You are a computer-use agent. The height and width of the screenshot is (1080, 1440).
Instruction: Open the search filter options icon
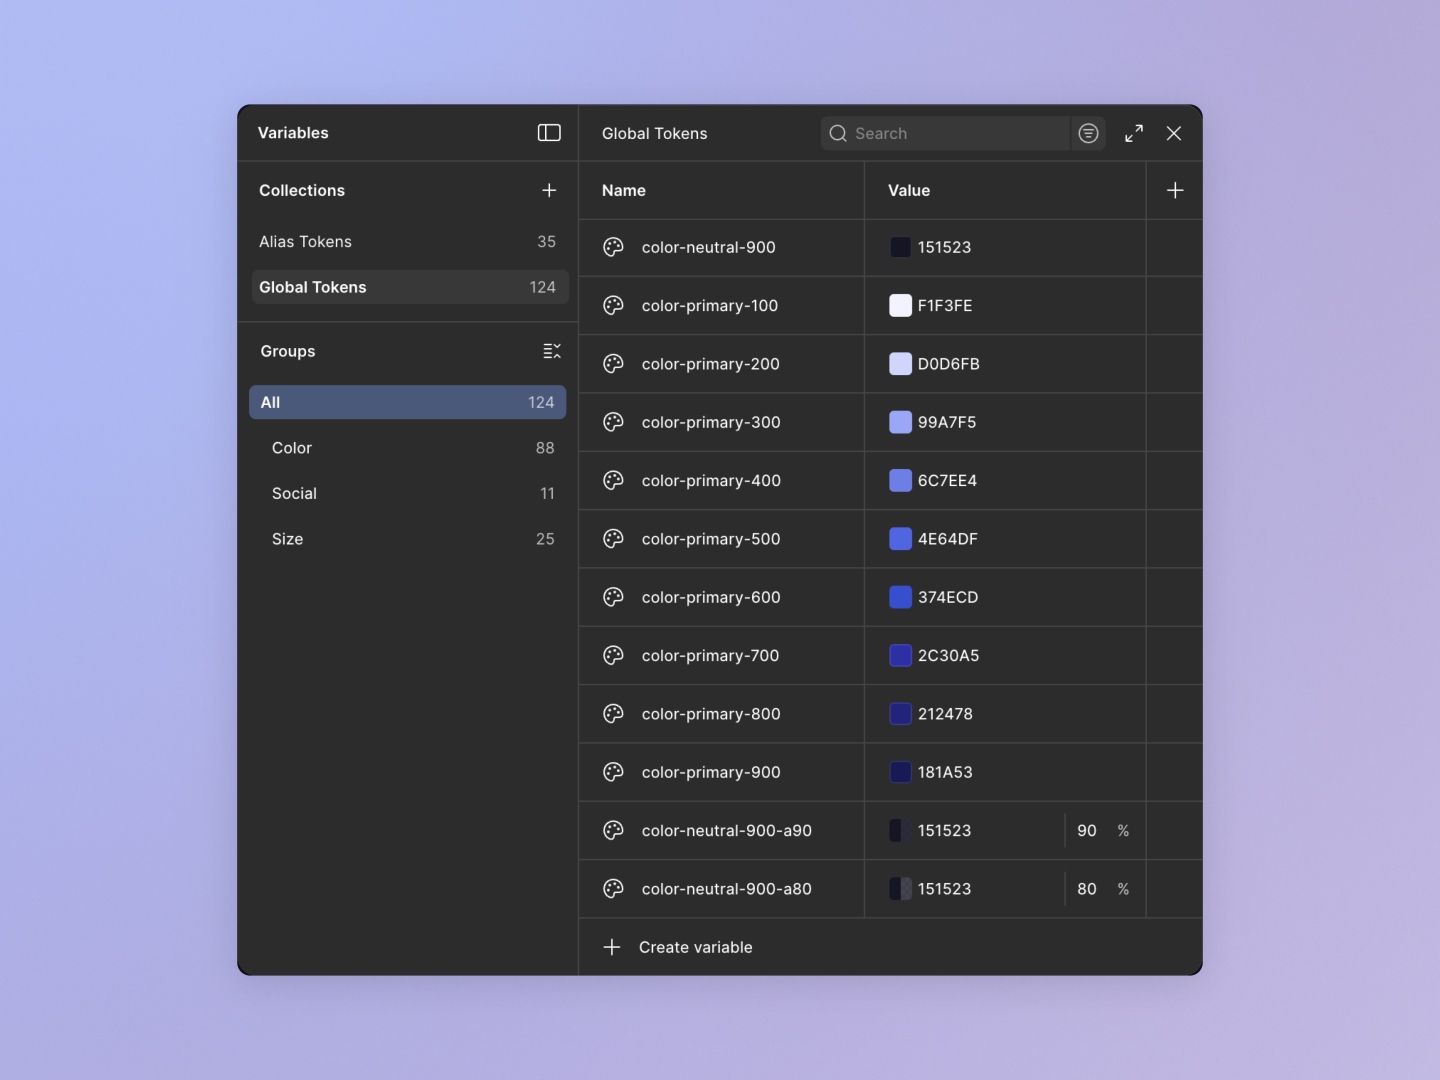click(1088, 133)
